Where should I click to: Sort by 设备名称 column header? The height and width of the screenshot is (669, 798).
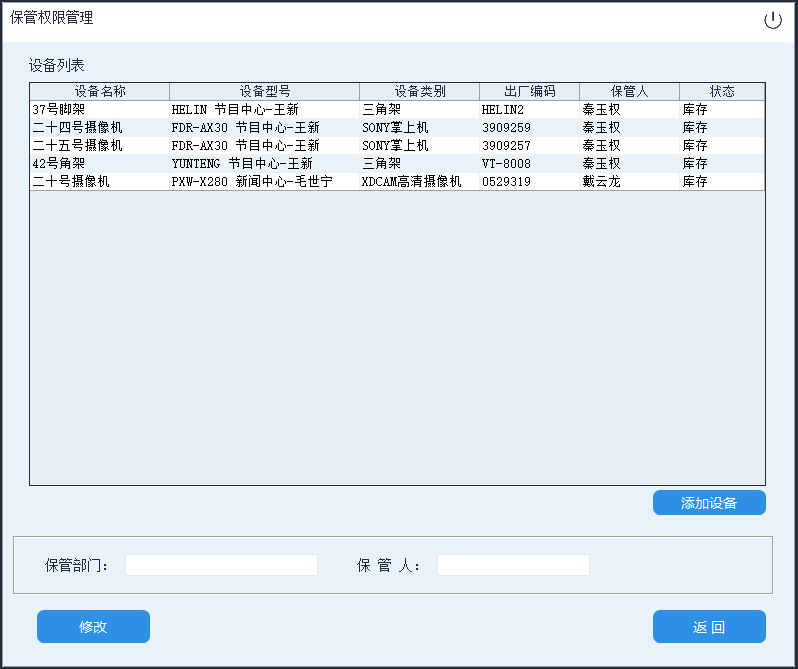pyautogui.click(x=100, y=91)
